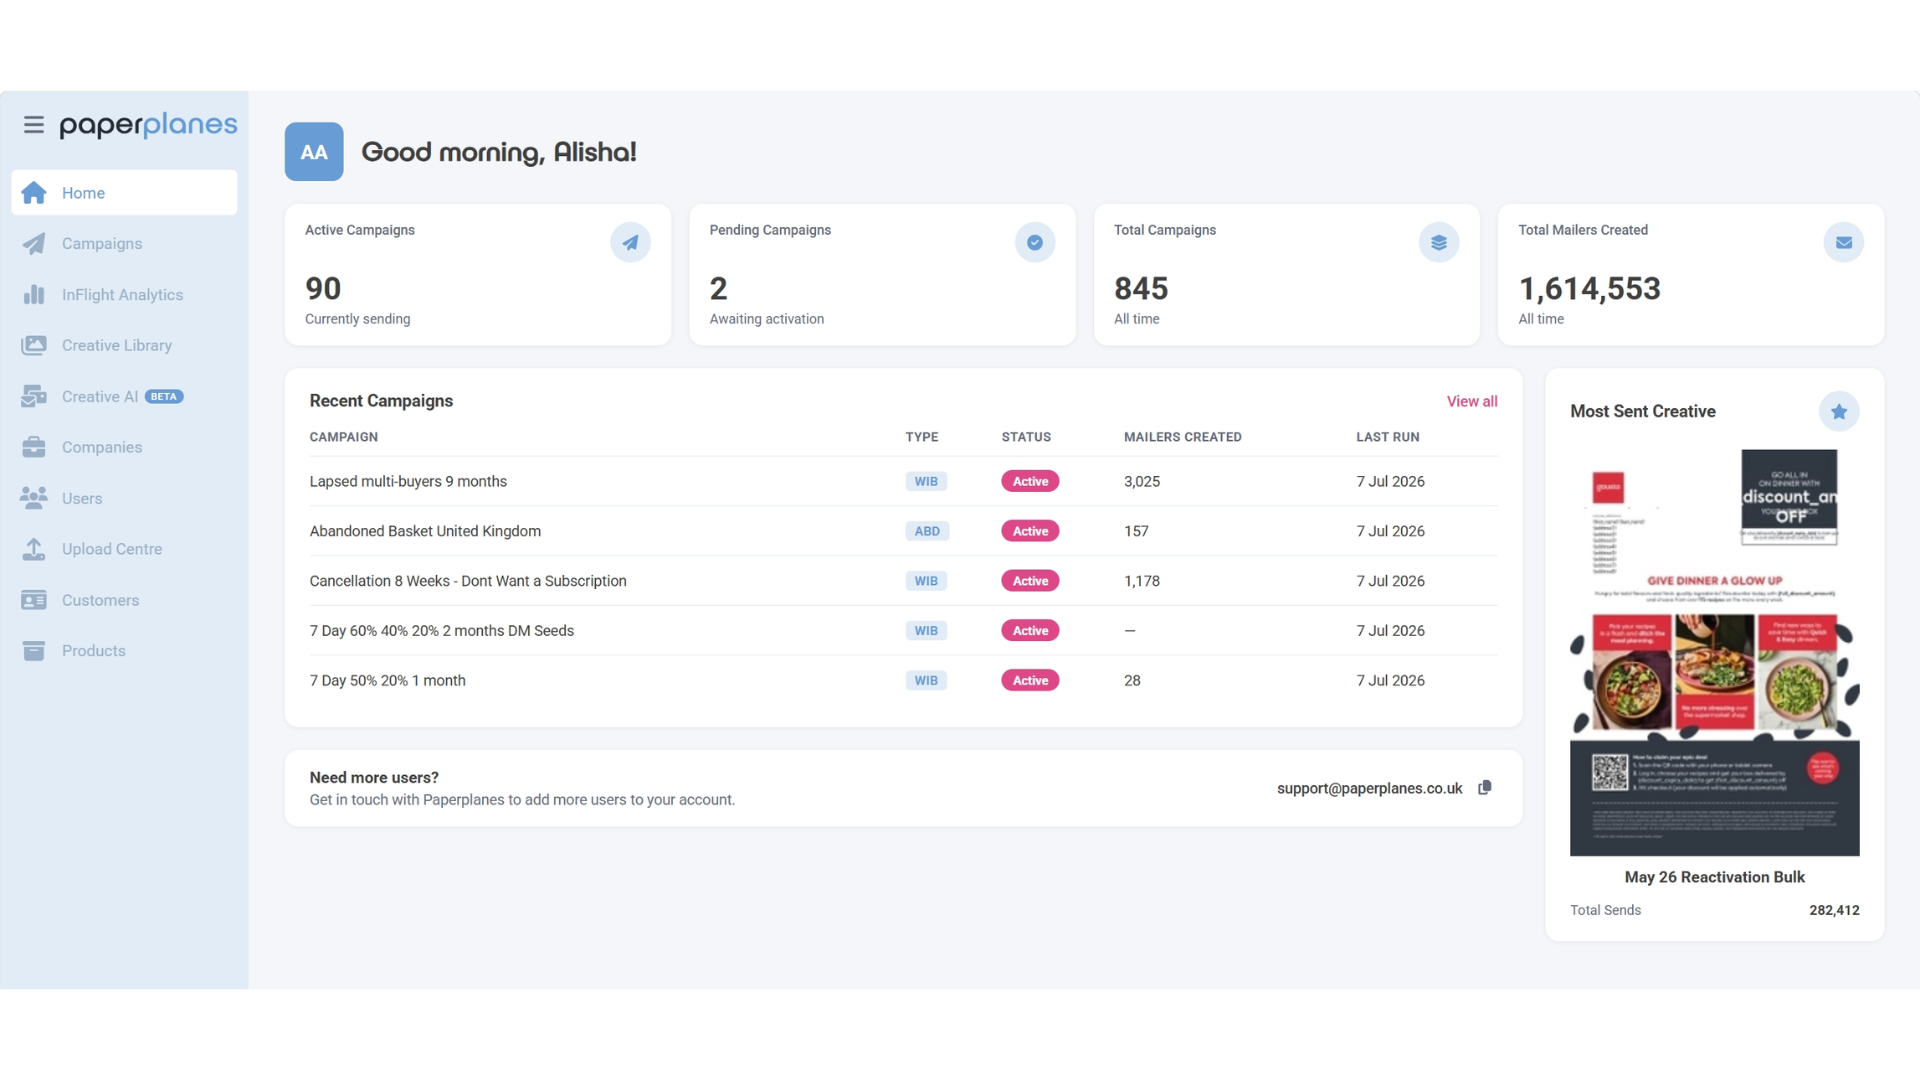Click the STATUS column header

pos(1026,437)
